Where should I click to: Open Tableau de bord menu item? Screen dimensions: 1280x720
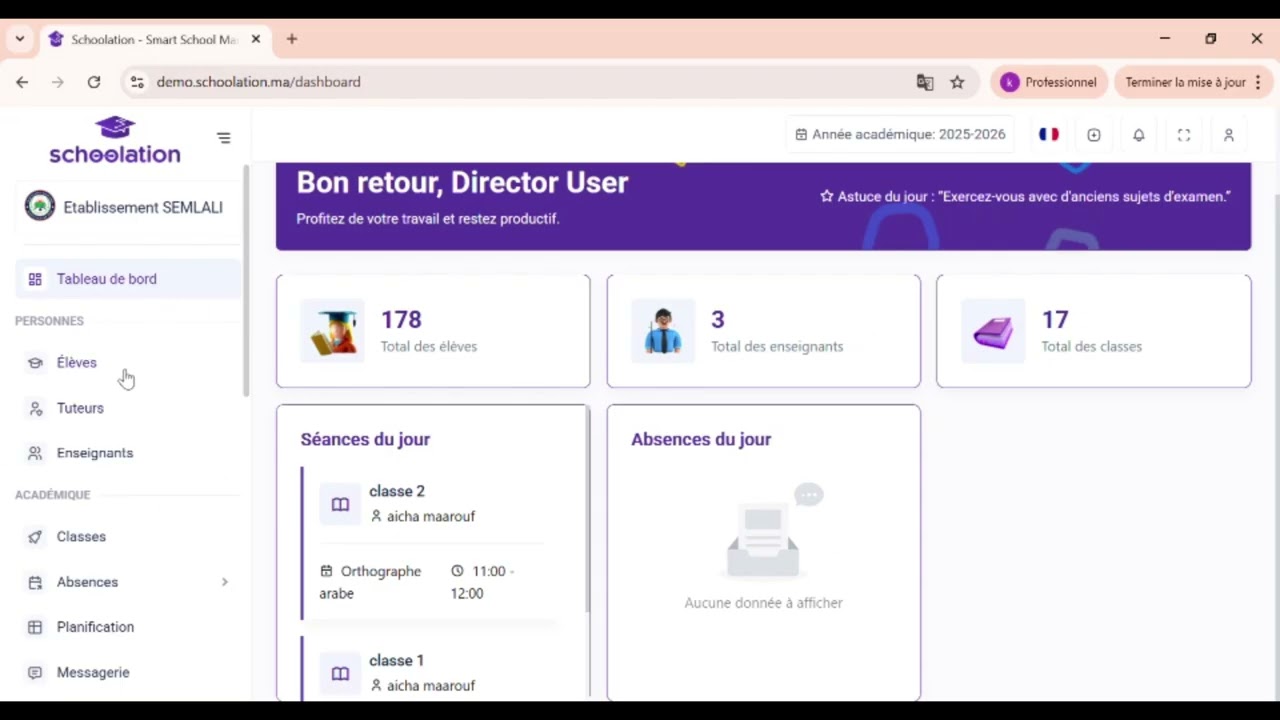point(128,279)
